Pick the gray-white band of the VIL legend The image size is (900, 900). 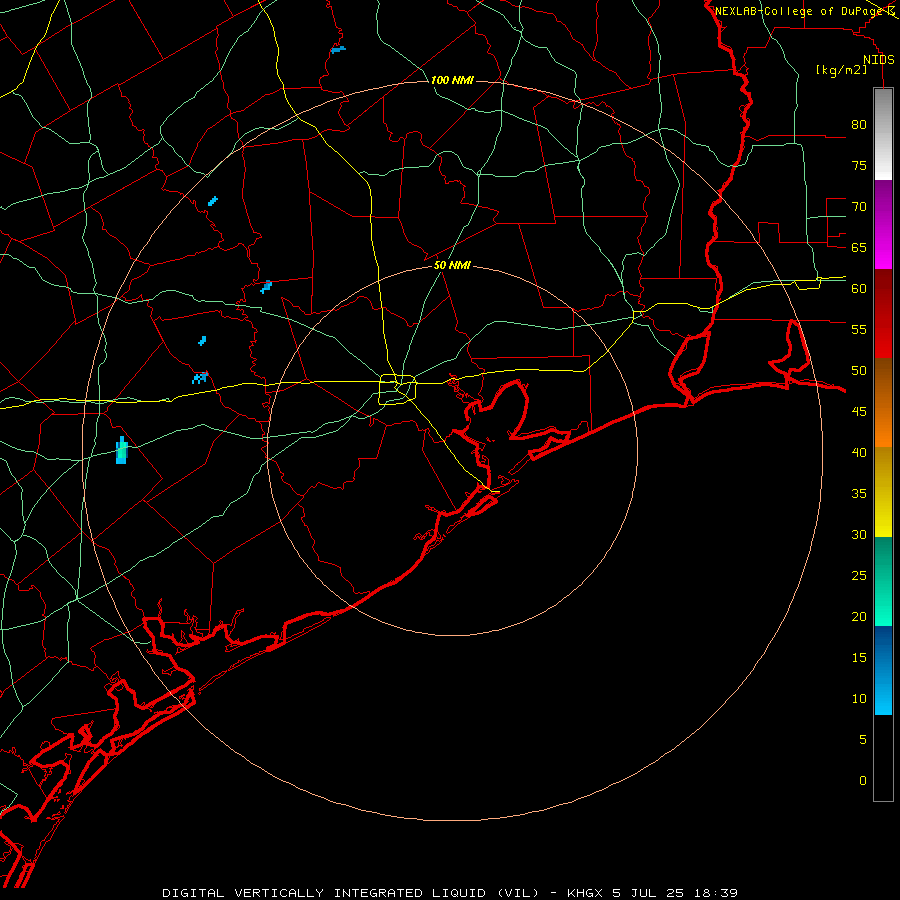(x=883, y=134)
